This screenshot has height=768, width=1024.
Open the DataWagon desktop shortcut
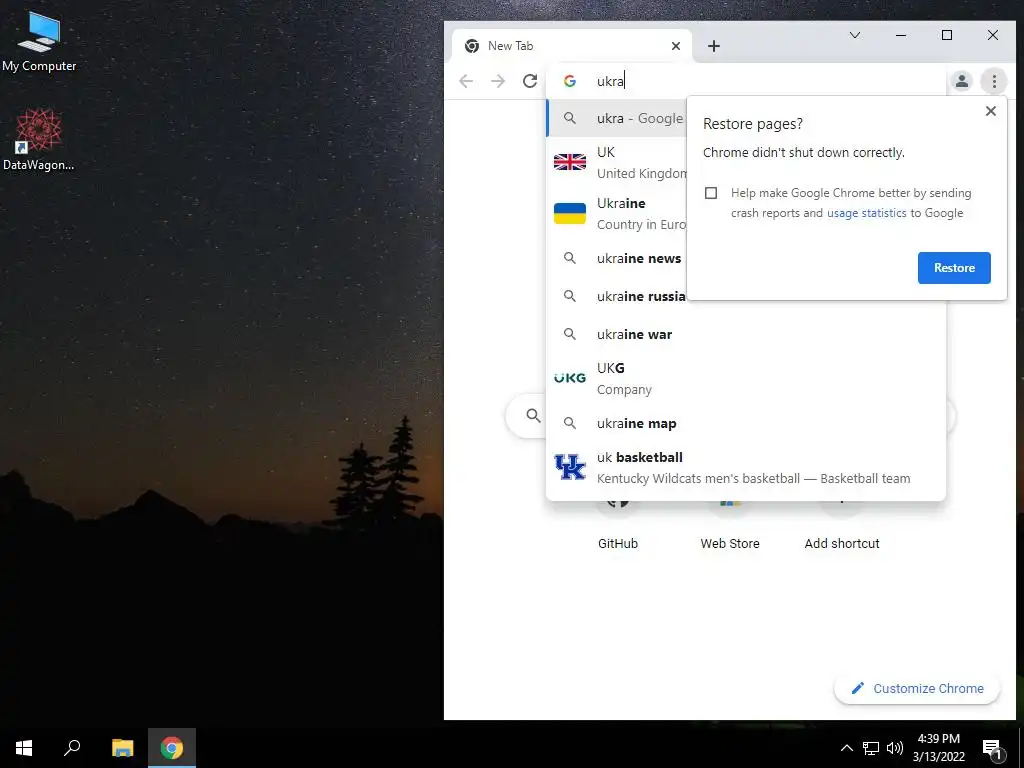click(39, 140)
